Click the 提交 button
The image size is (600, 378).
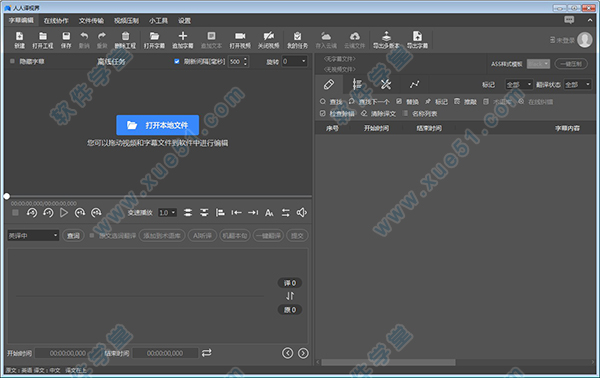pos(297,236)
